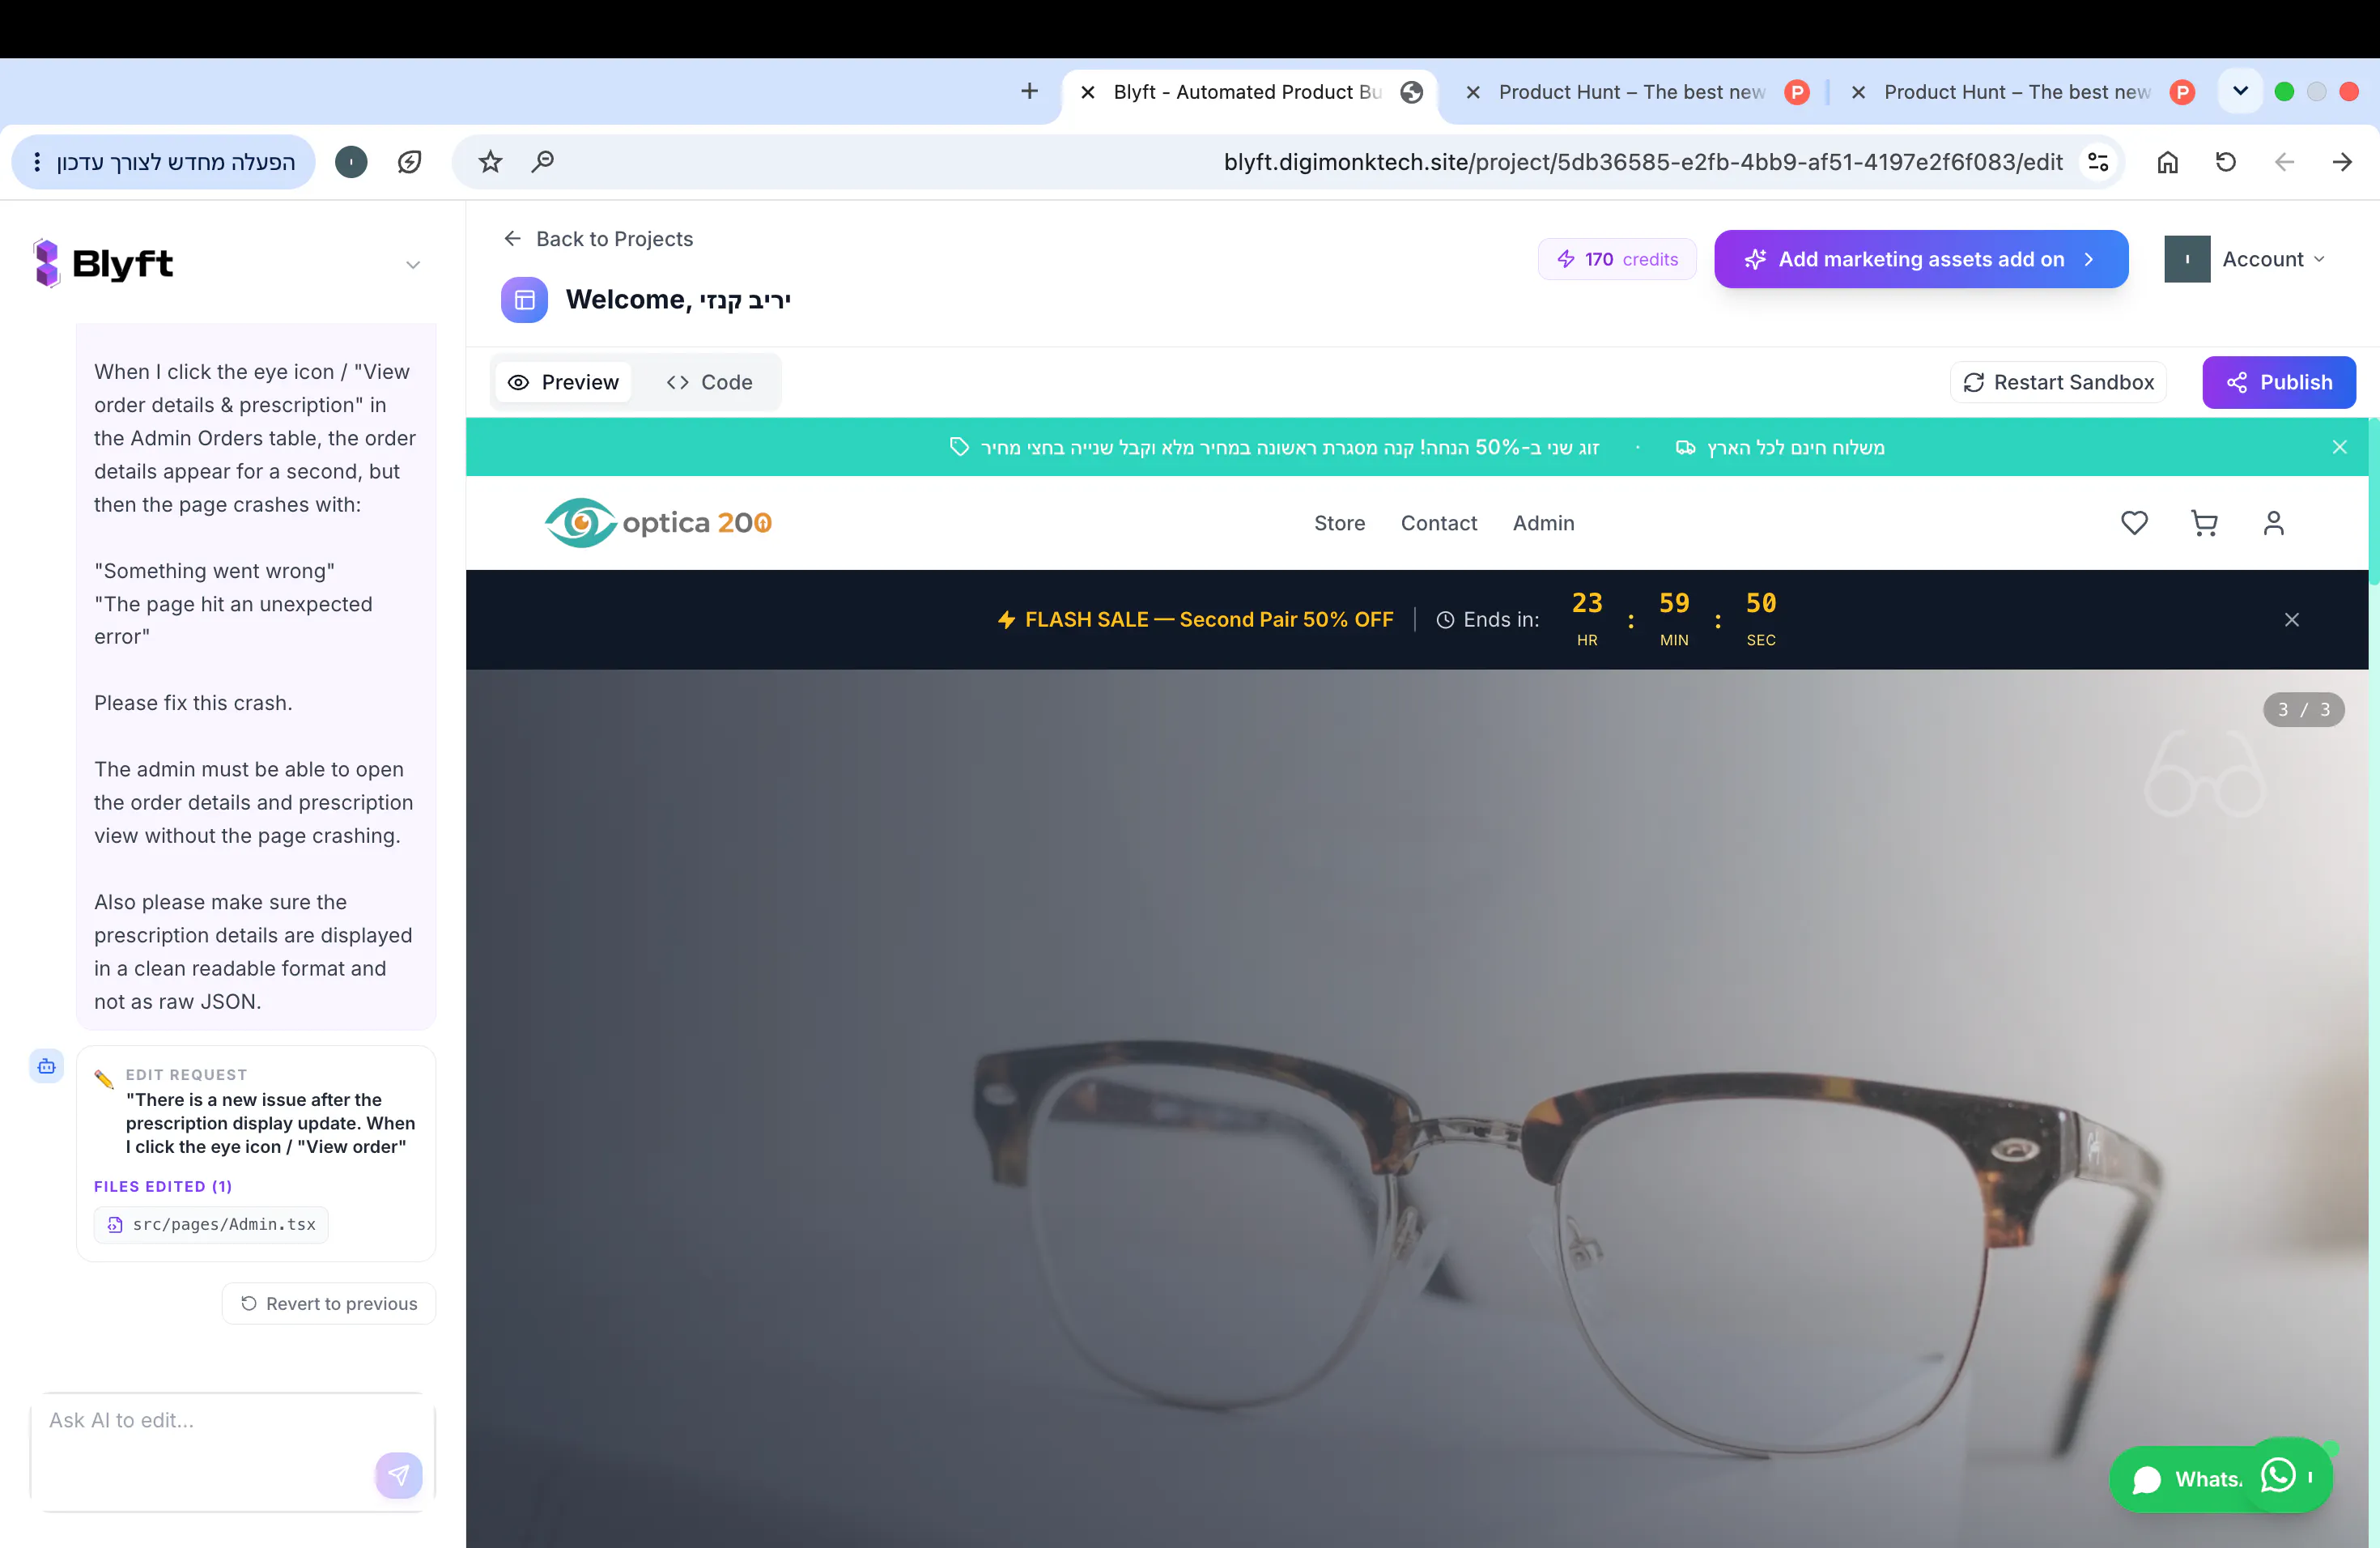
Task: Revert to previous version
Action: tap(329, 1303)
